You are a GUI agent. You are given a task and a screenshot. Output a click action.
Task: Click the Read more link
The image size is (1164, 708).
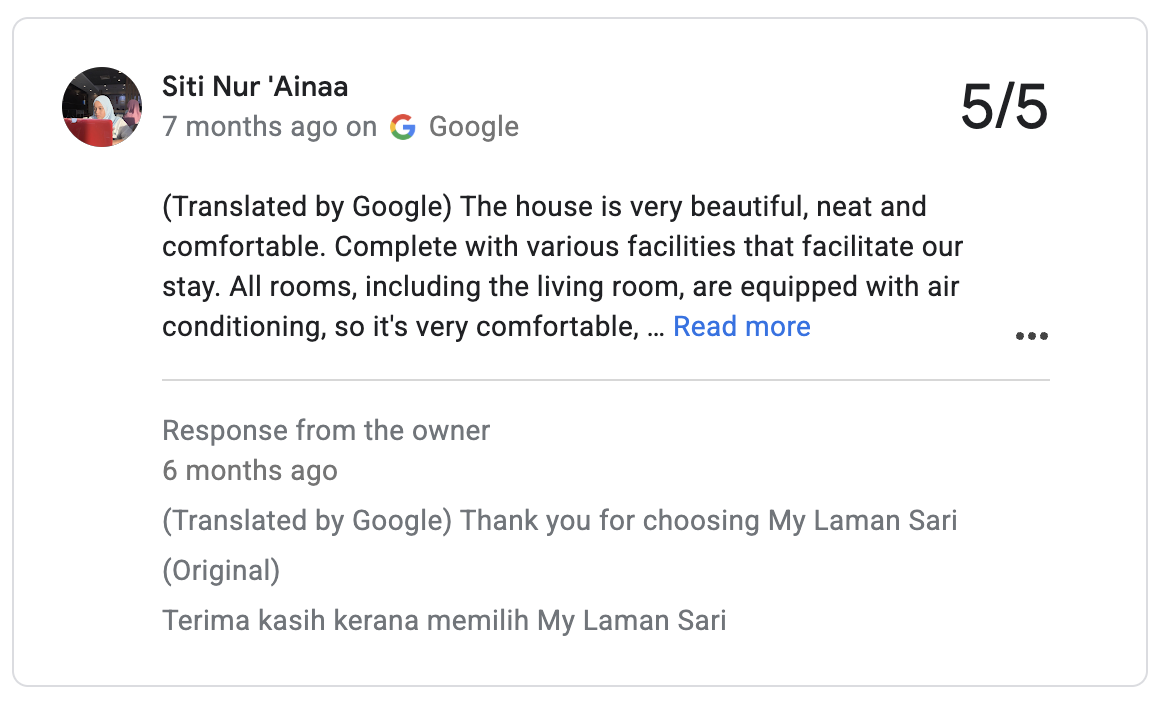[741, 326]
